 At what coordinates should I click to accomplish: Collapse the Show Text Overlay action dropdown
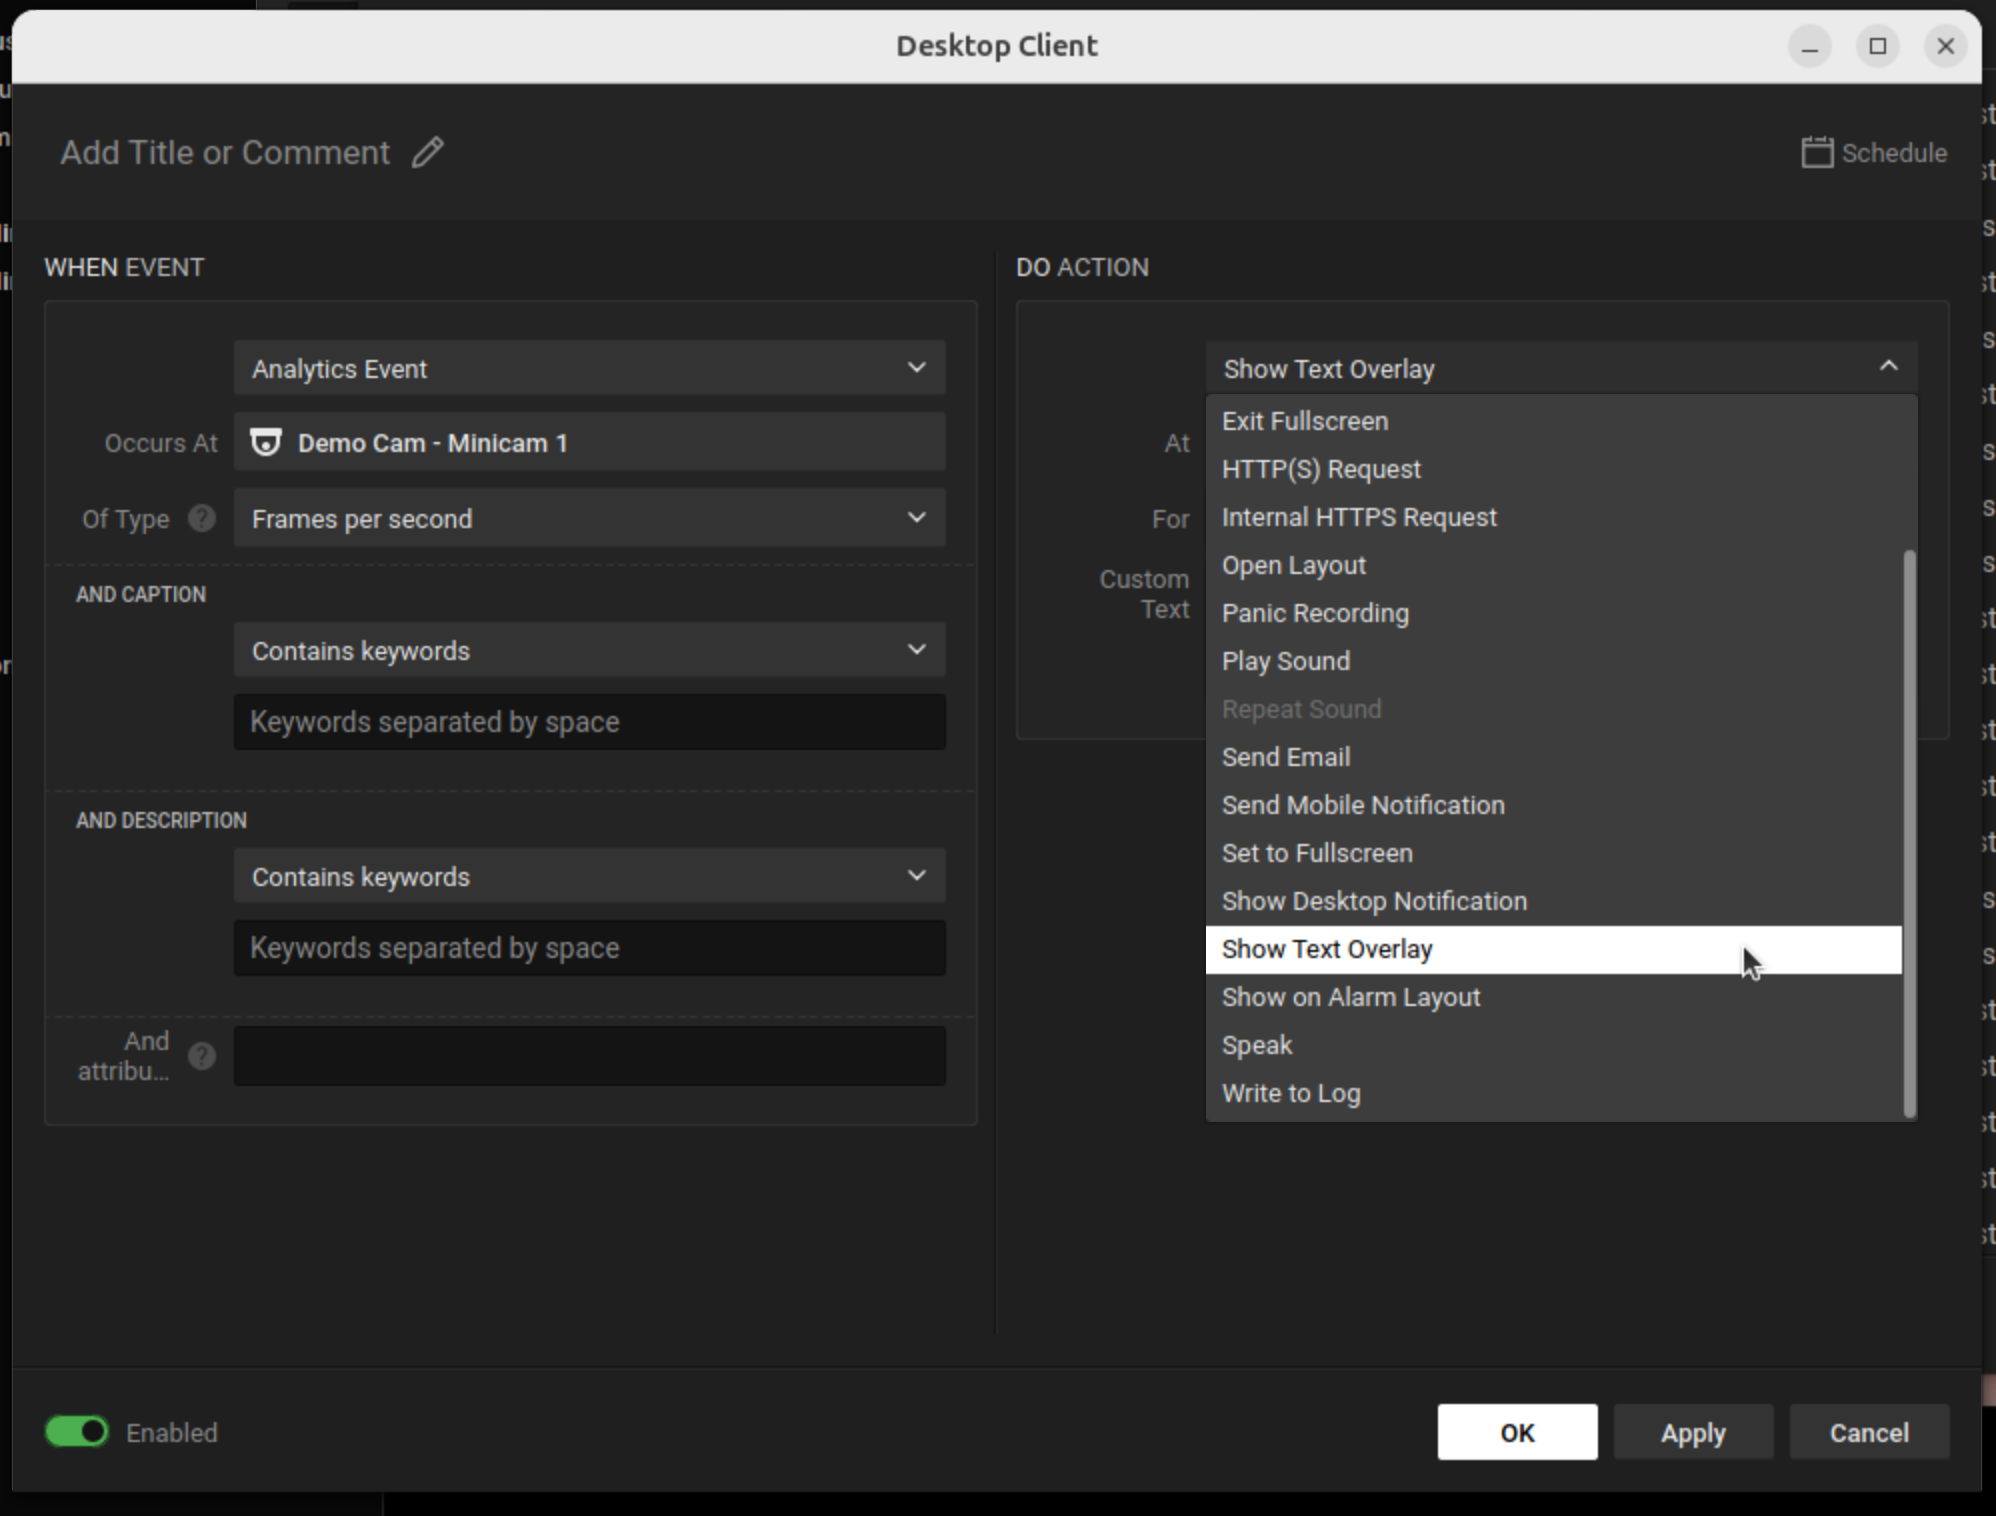click(x=1560, y=368)
